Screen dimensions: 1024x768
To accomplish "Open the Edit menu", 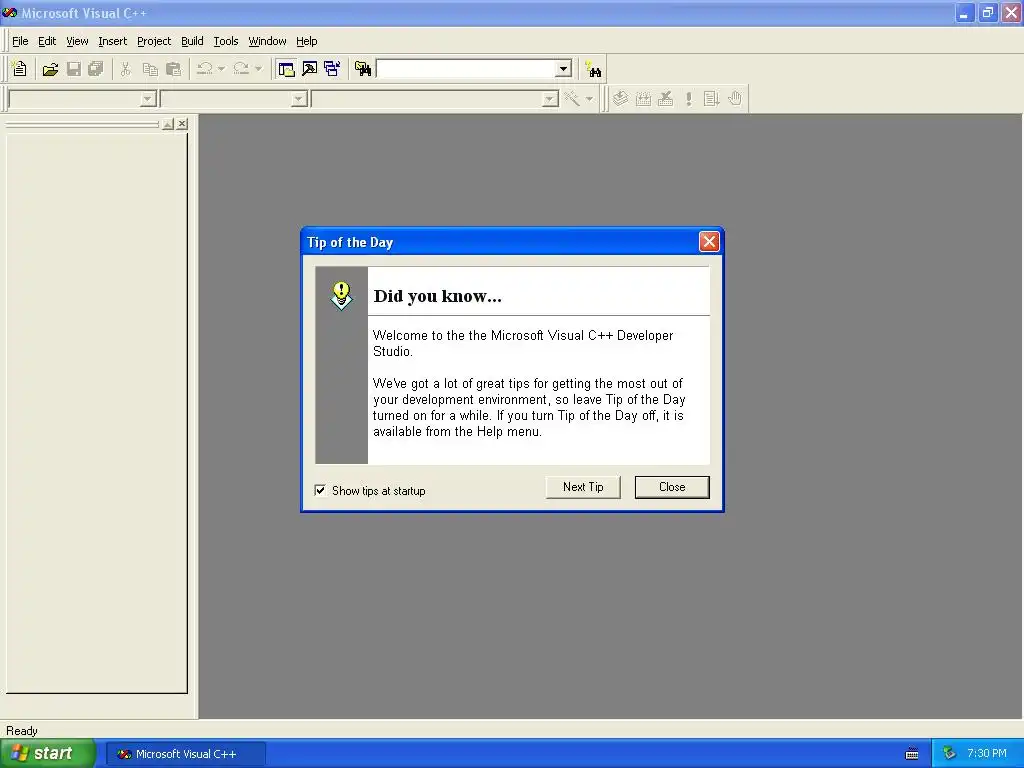I will pos(47,41).
